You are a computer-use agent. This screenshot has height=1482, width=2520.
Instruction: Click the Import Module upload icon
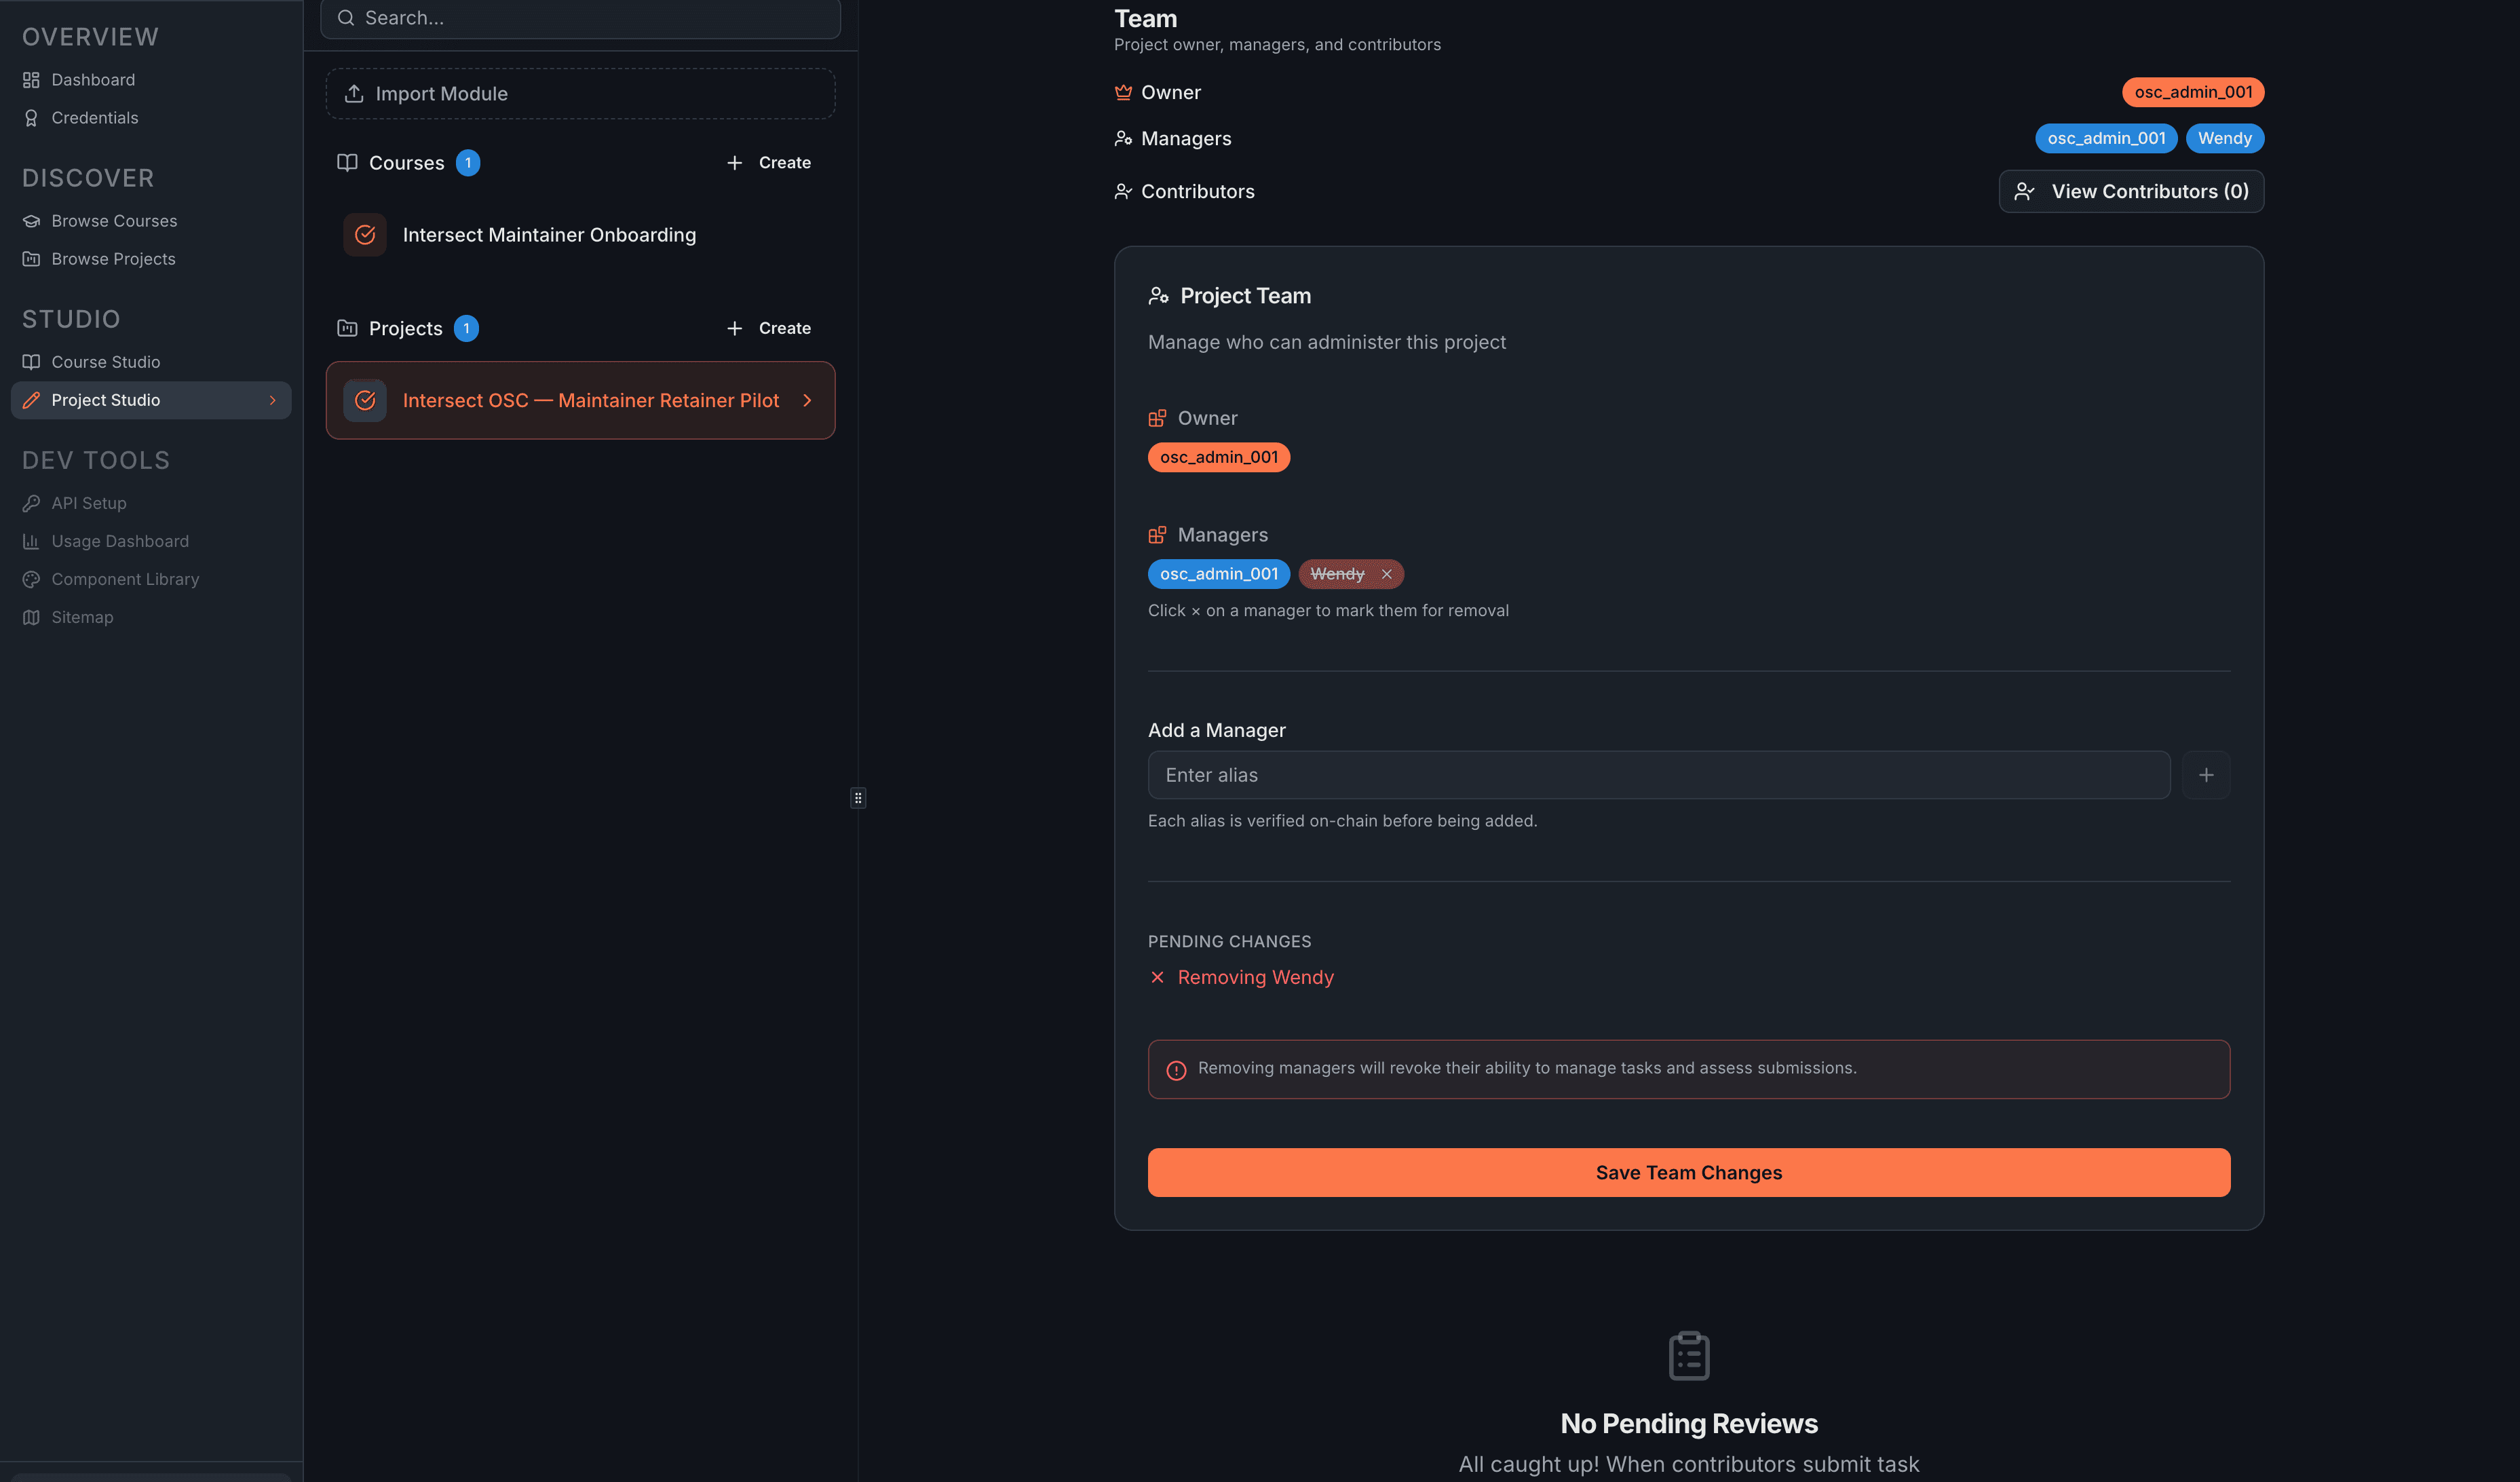[355, 93]
